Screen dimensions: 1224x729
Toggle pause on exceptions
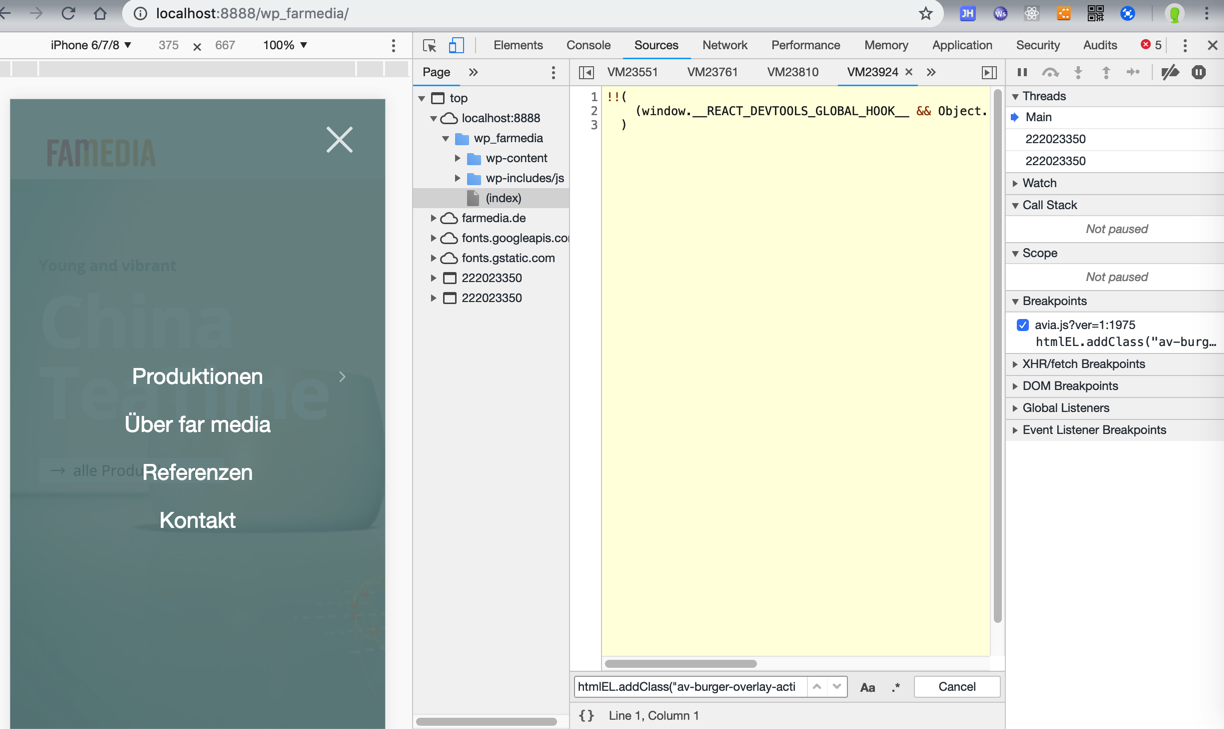(1198, 72)
